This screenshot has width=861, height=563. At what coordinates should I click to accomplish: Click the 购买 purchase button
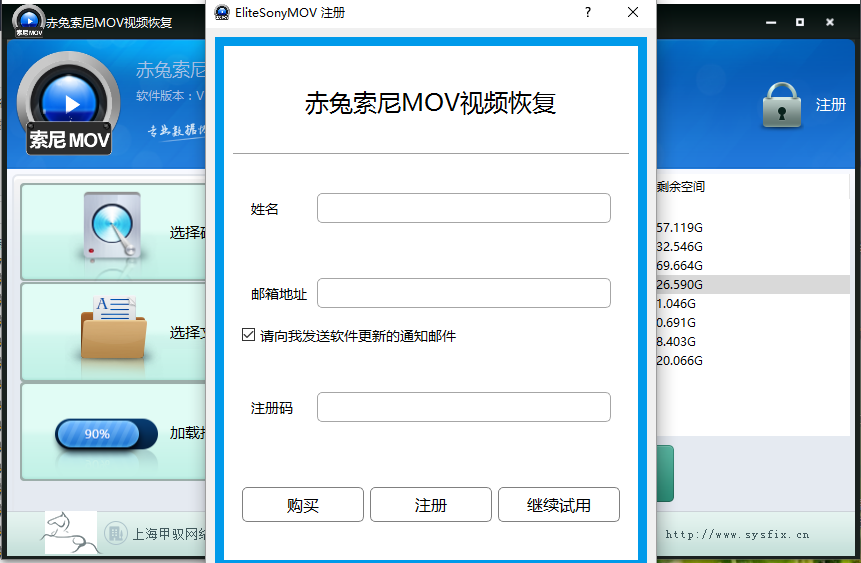(303, 504)
